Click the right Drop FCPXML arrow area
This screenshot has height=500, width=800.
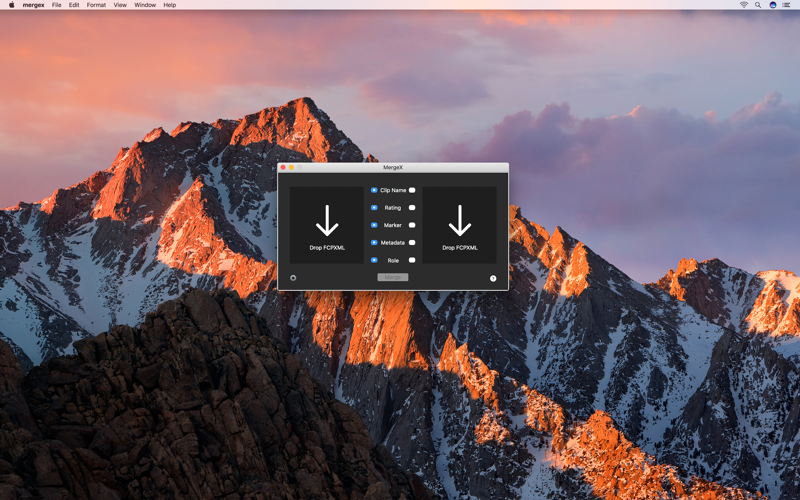click(460, 225)
